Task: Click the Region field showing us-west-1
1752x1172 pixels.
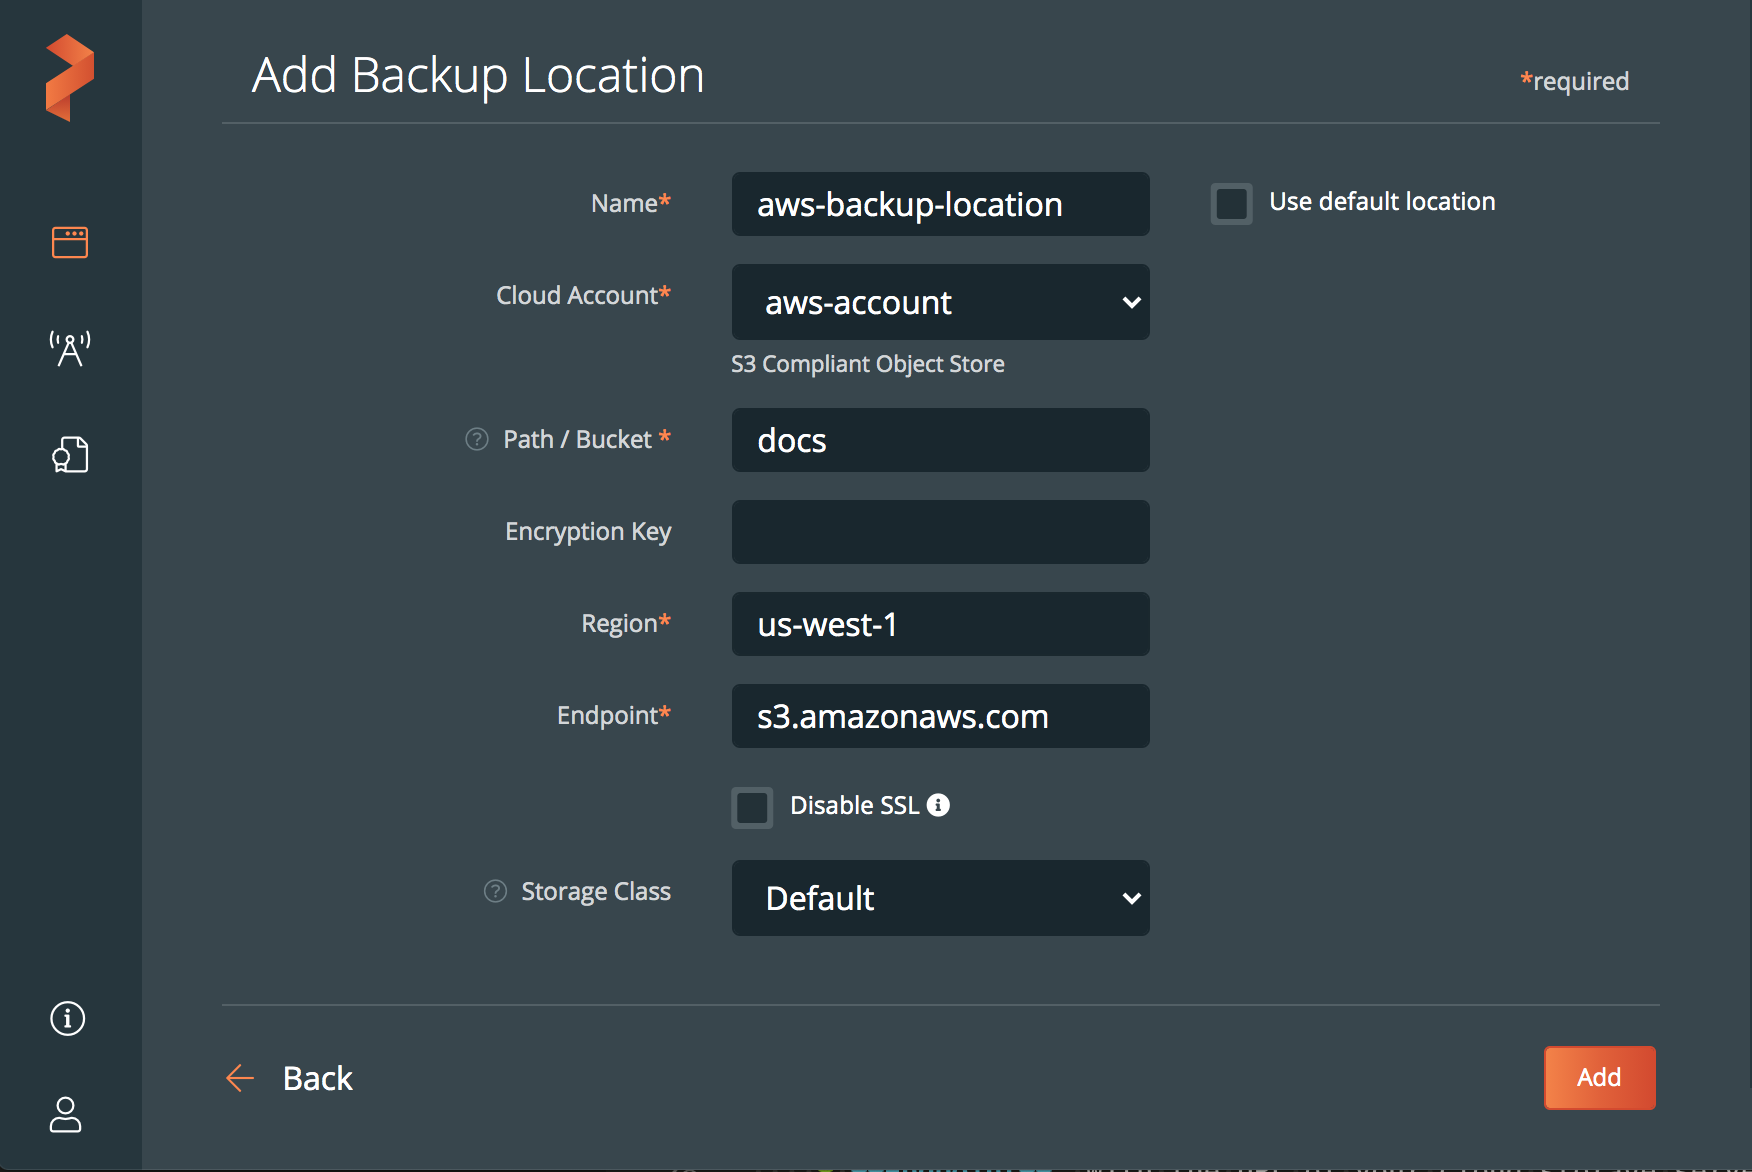Action: click(940, 624)
